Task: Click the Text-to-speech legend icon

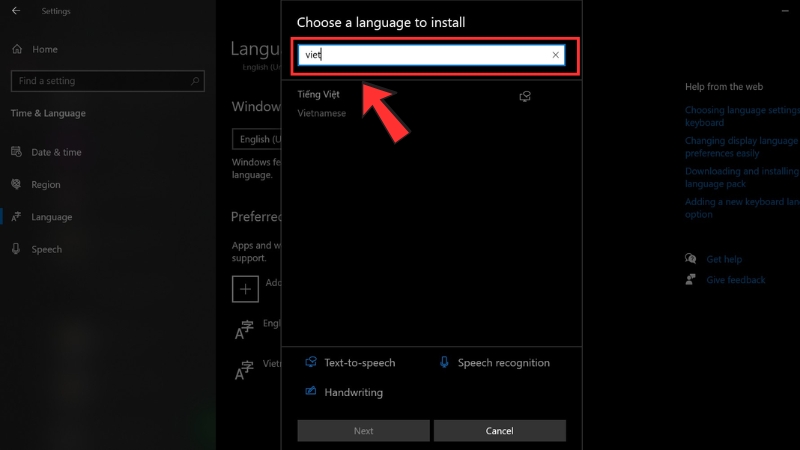Action: 311,363
